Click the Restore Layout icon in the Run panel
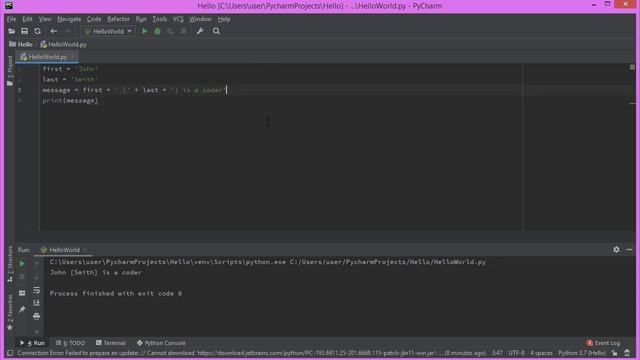Viewport: 640px width, 360px height. click(x=22, y=293)
